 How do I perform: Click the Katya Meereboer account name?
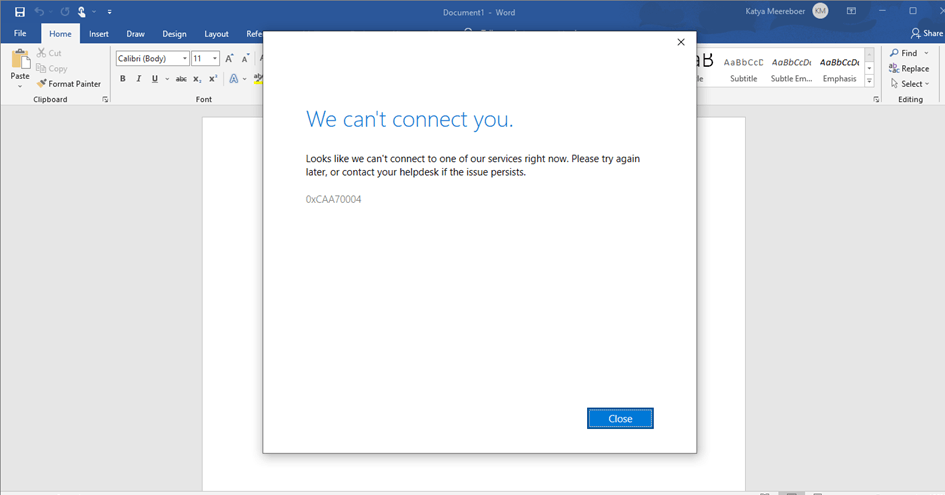click(775, 11)
